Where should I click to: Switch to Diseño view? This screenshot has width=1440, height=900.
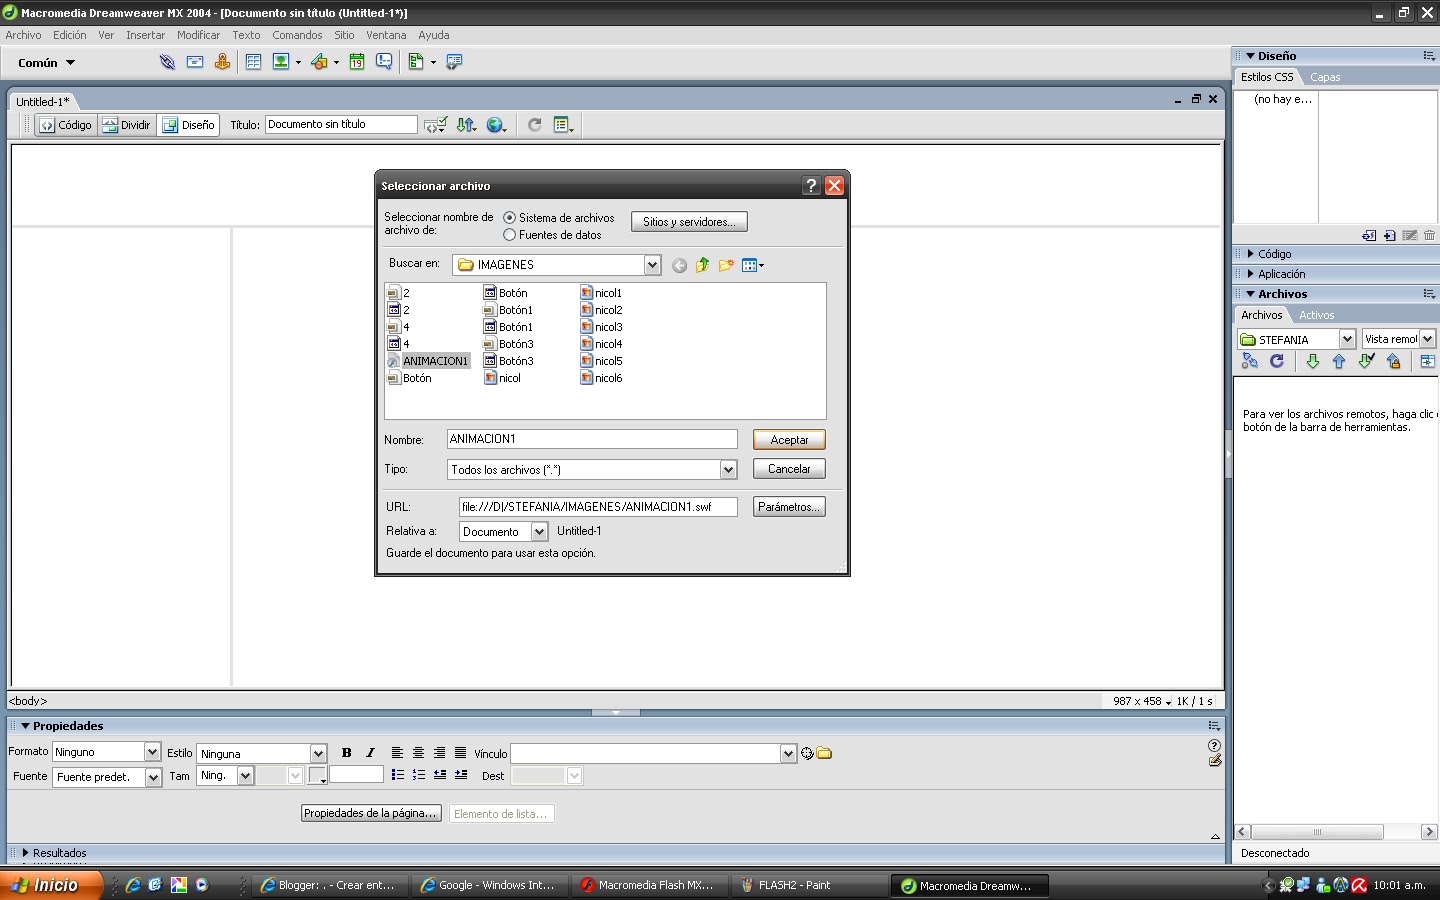(x=188, y=125)
